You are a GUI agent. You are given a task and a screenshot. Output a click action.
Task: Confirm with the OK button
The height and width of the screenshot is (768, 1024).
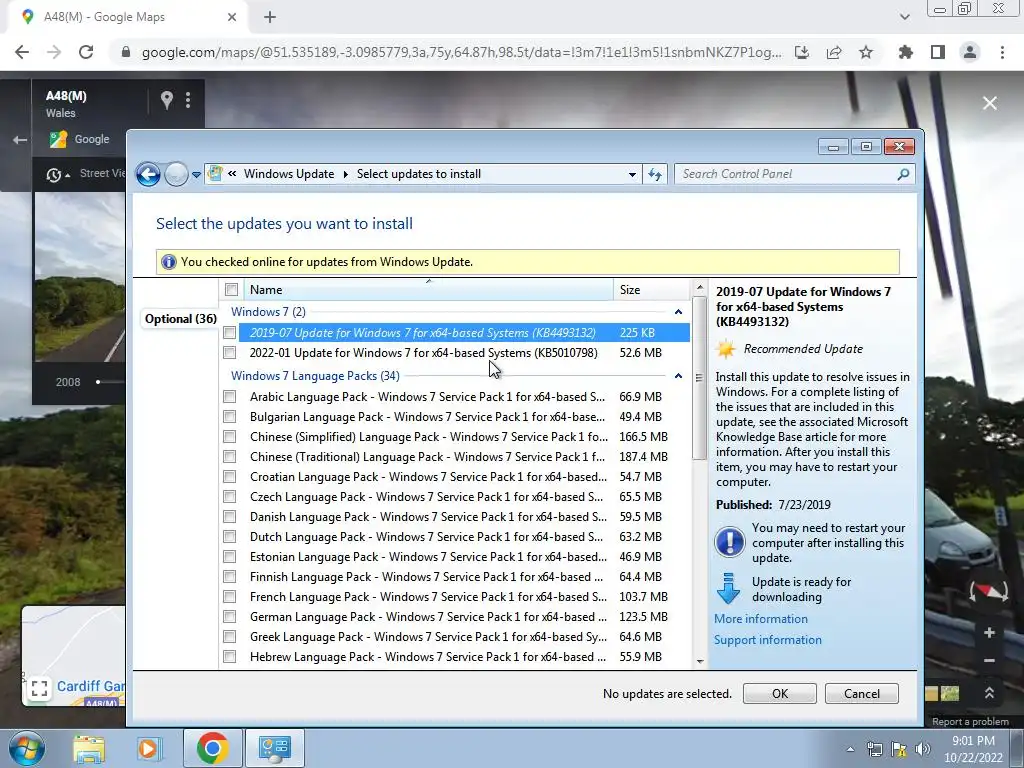(x=780, y=694)
